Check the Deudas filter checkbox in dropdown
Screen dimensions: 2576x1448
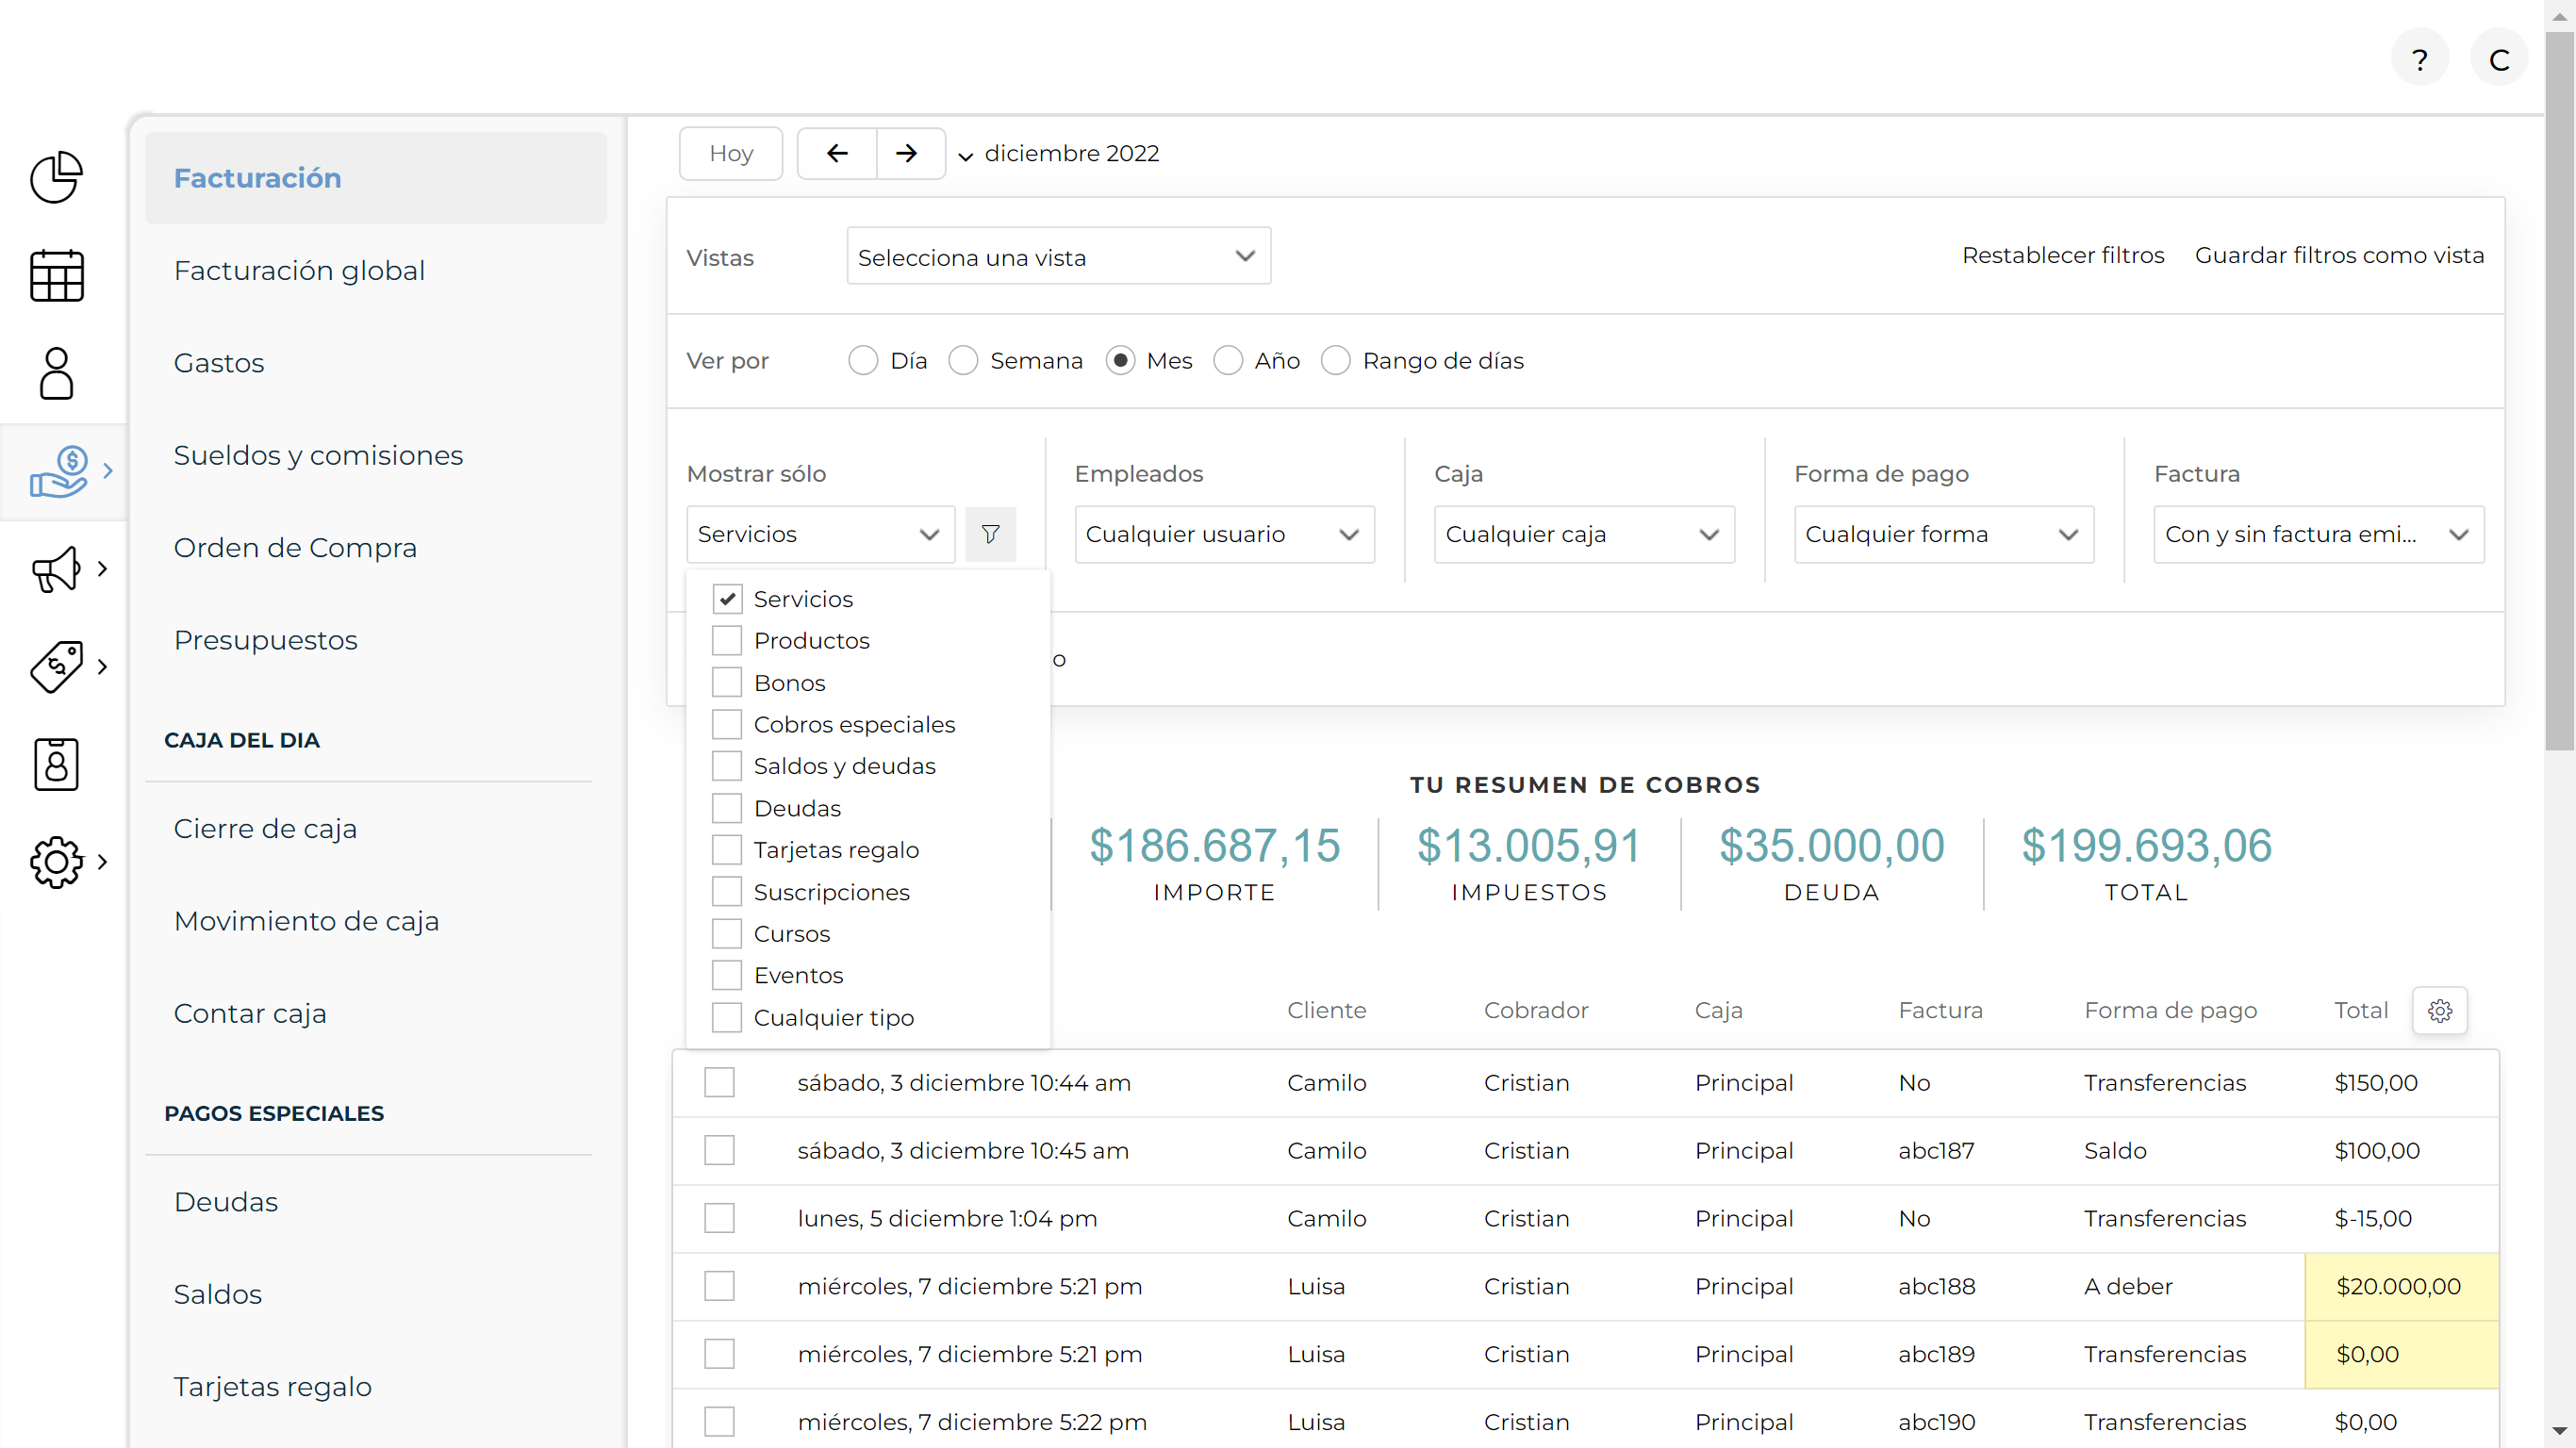727,808
